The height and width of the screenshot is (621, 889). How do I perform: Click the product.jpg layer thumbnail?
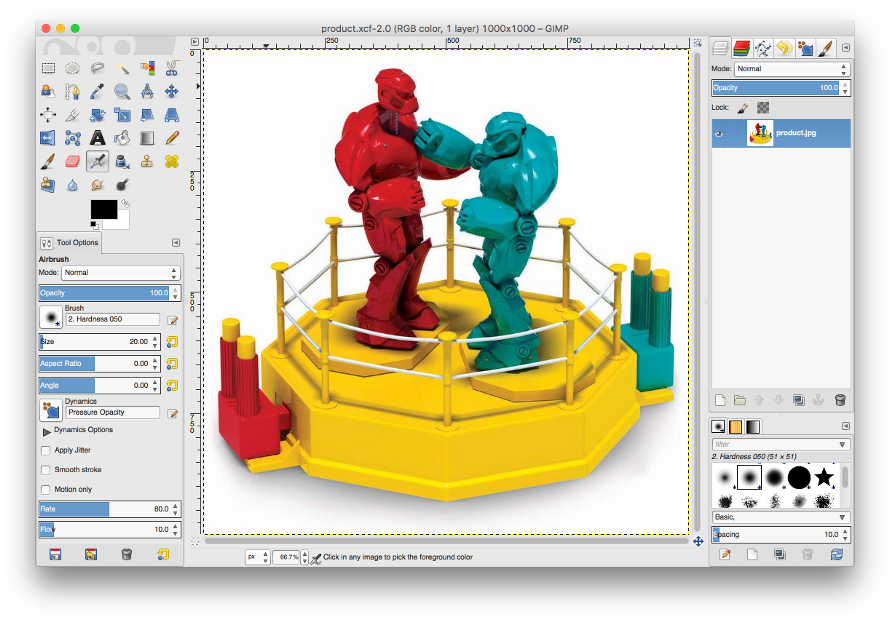[759, 131]
